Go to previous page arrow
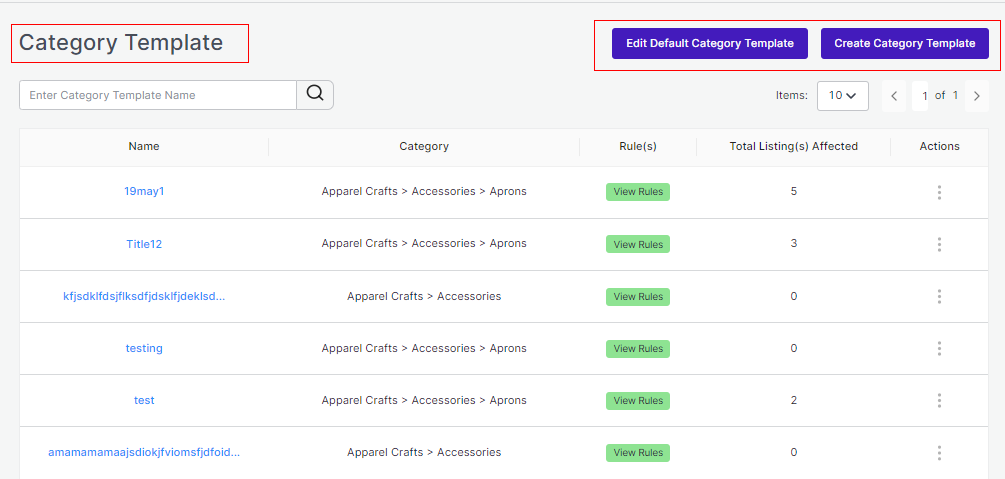The image size is (1005, 479). click(x=894, y=96)
